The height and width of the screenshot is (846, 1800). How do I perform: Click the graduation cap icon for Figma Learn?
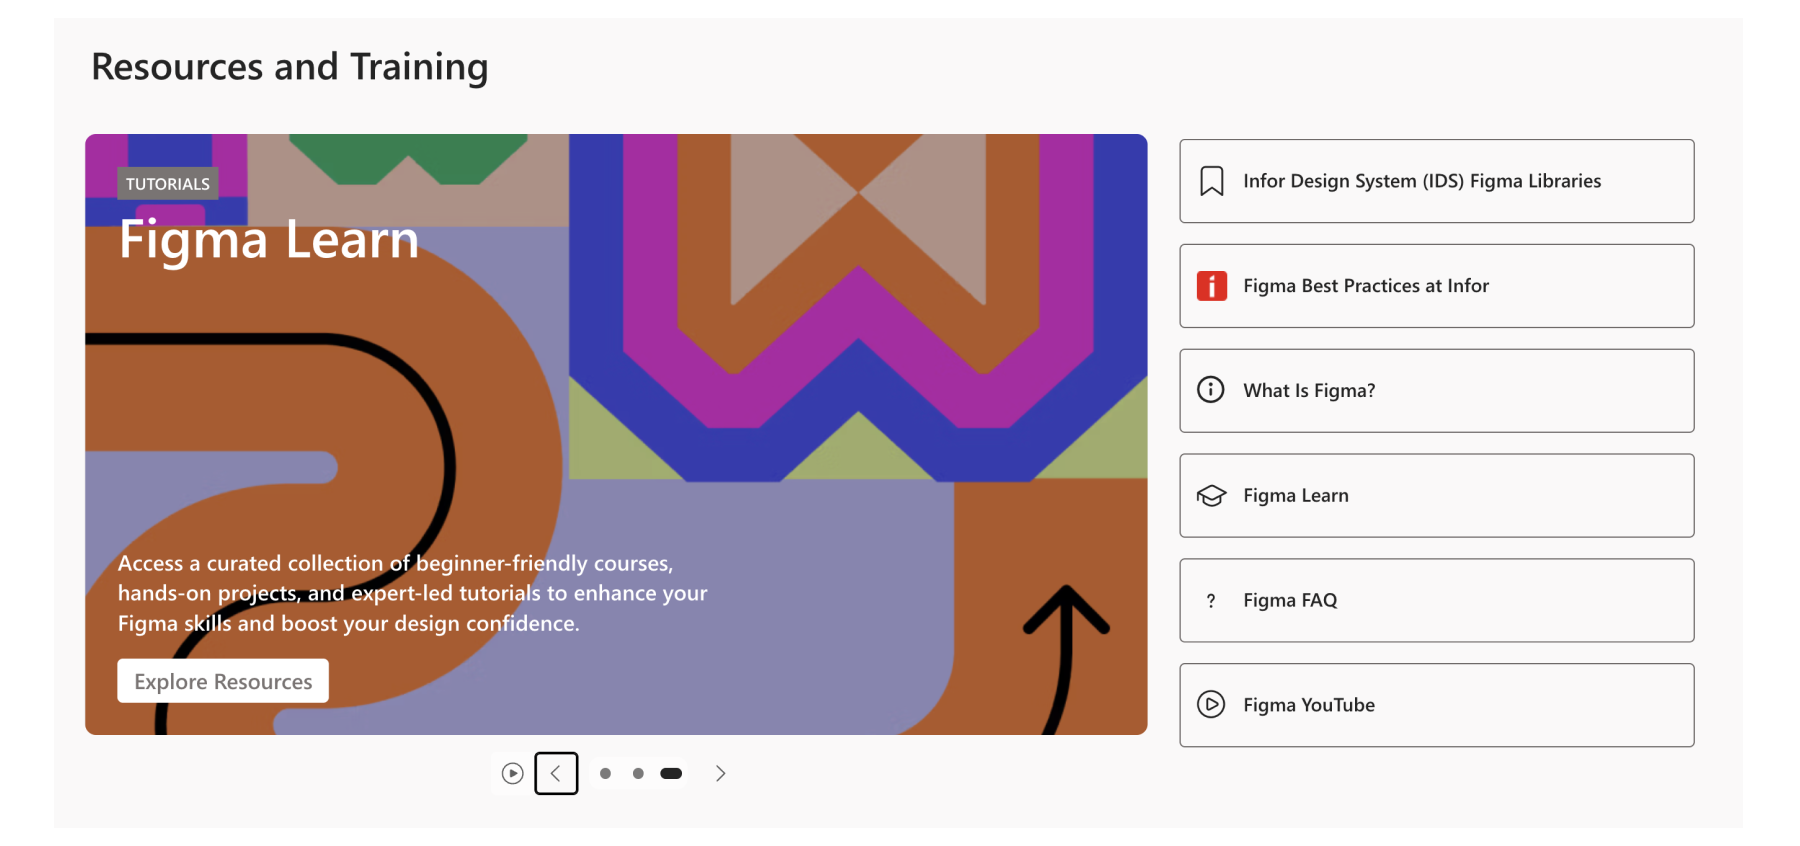(1211, 496)
